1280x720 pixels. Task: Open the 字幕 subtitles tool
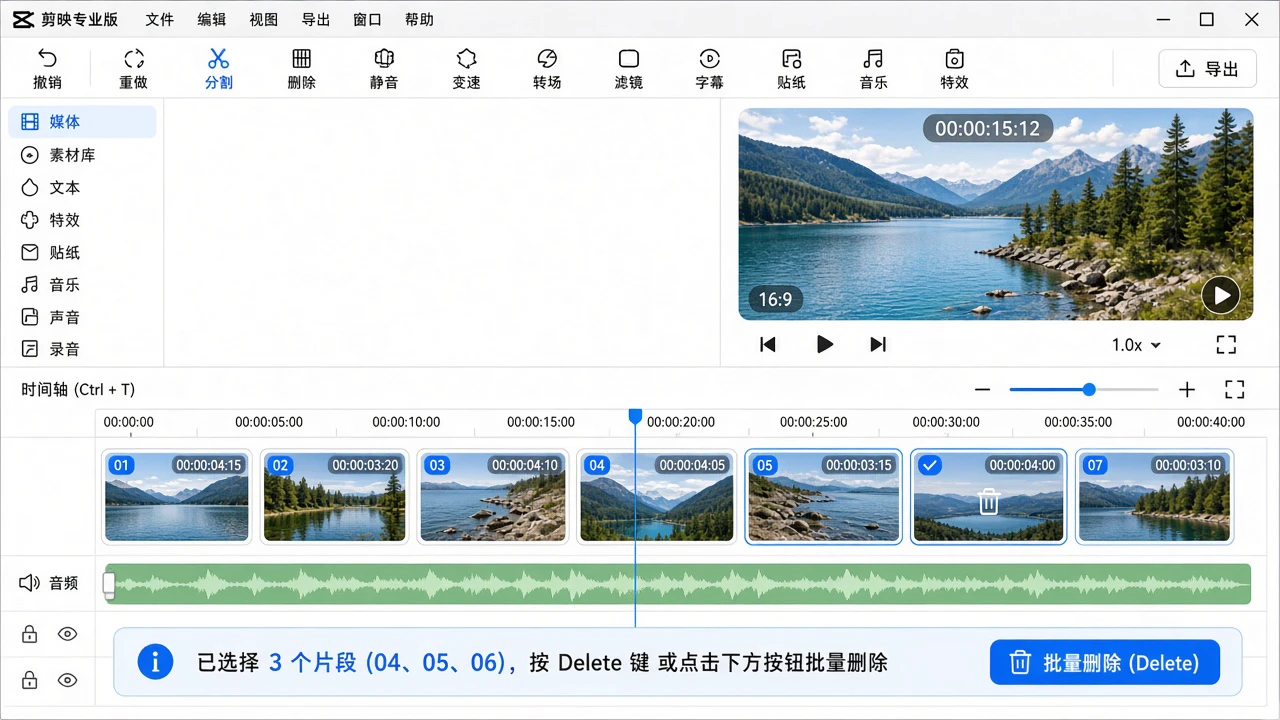tap(710, 68)
